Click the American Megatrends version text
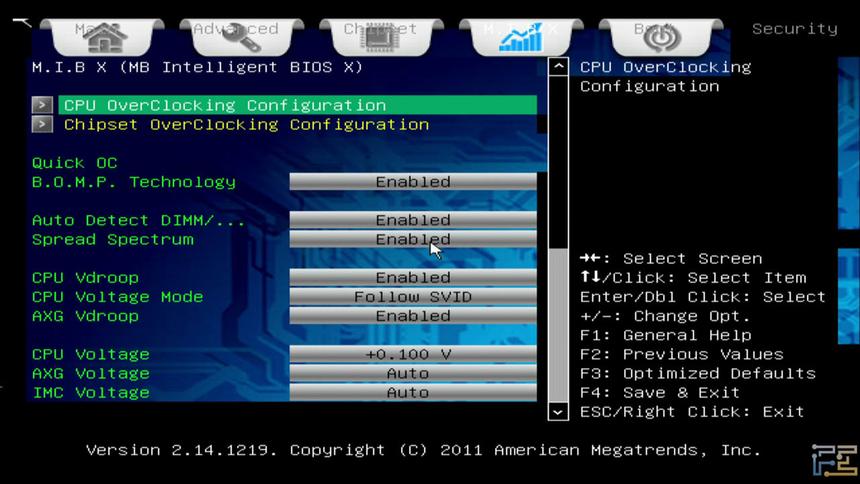 [x=423, y=451]
